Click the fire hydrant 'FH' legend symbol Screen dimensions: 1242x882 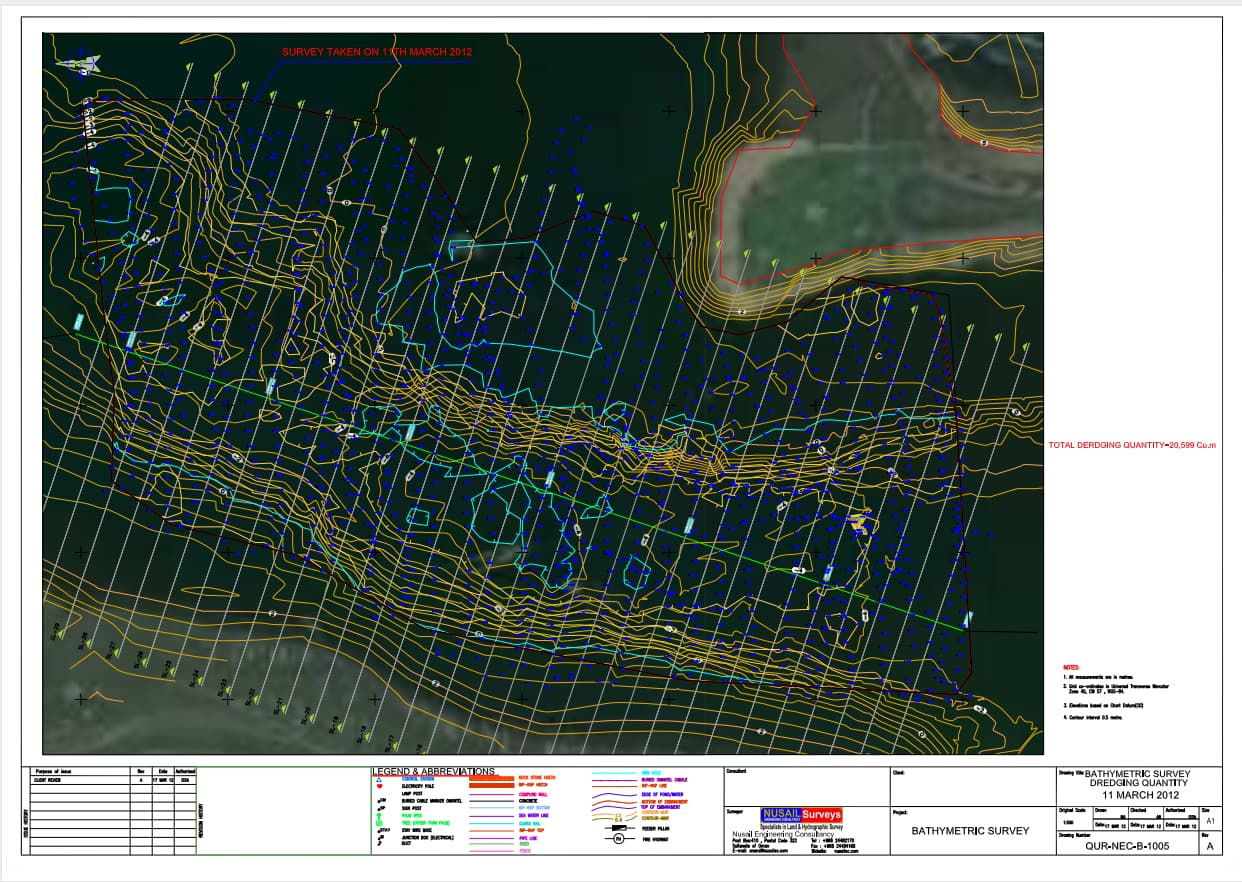click(x=618, y=839)
